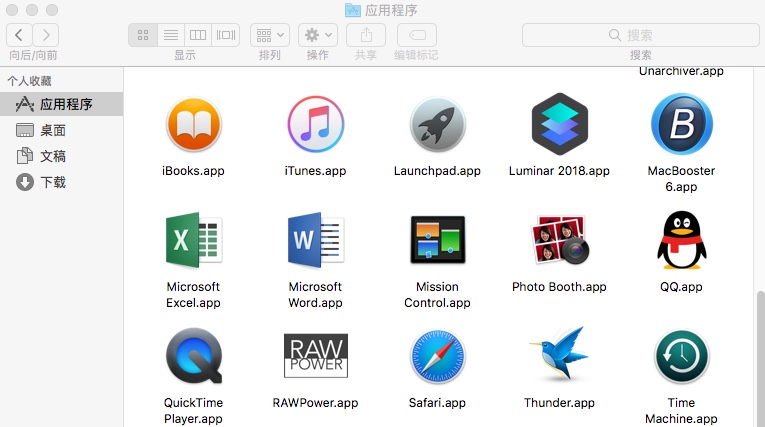Select the Microsoft Excel.app icon

pyautogui.click(x=194, y=240)
